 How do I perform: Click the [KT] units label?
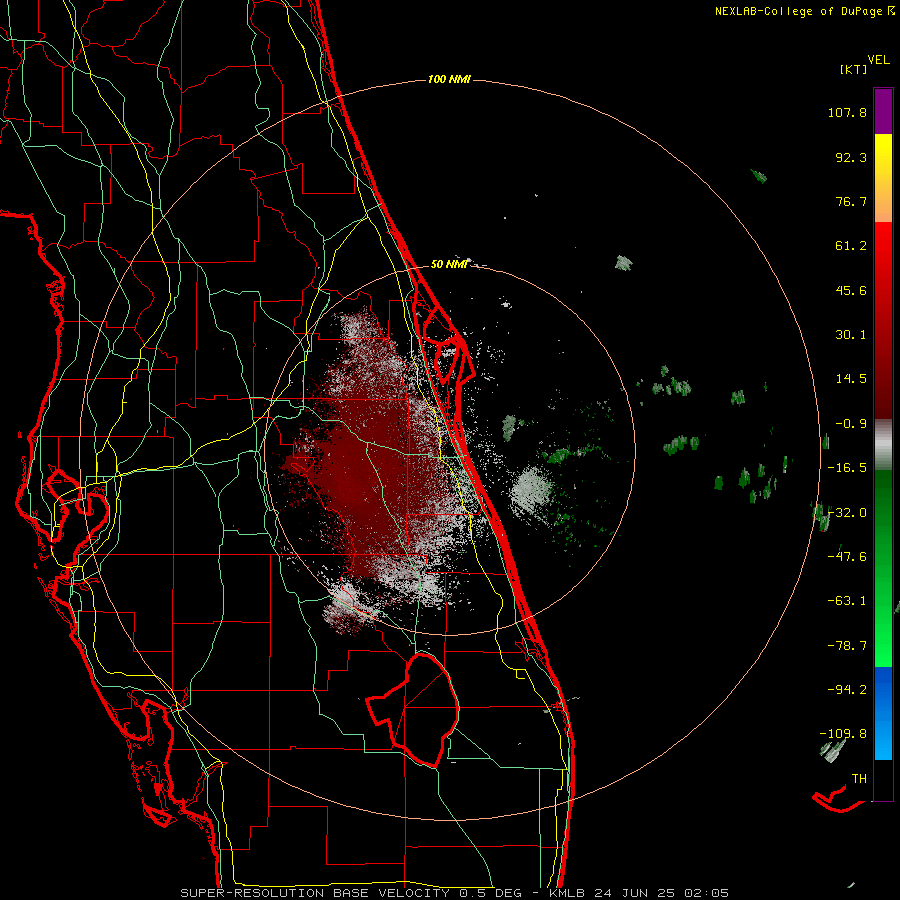[x=853, y=69]
